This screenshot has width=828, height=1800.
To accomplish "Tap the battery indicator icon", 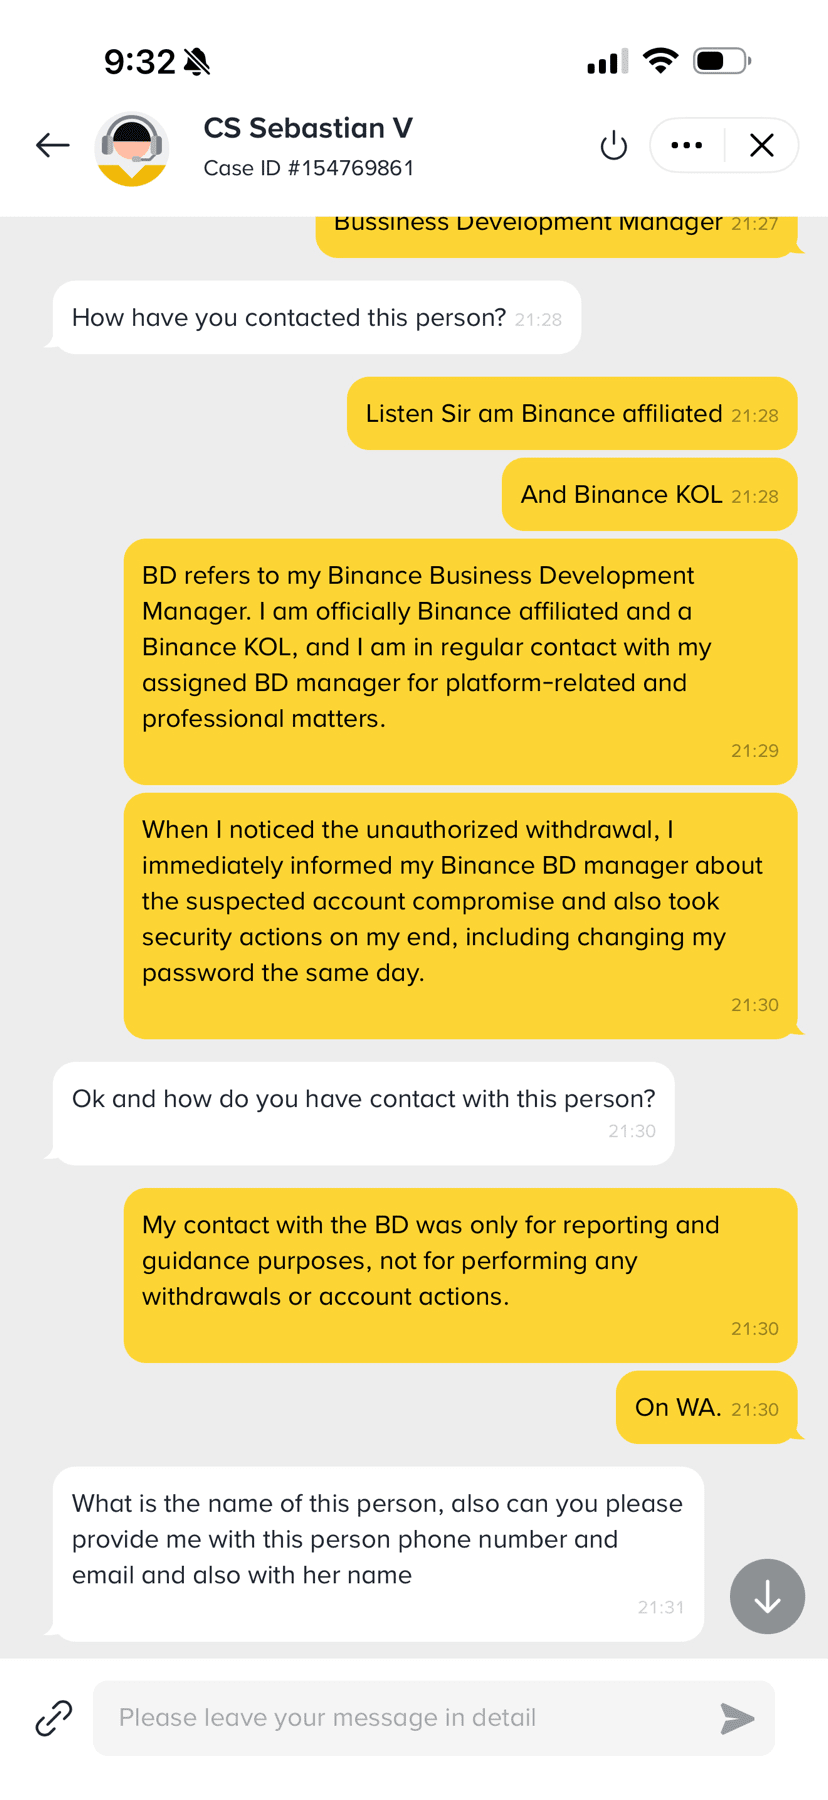I will [x=721, y=61].
